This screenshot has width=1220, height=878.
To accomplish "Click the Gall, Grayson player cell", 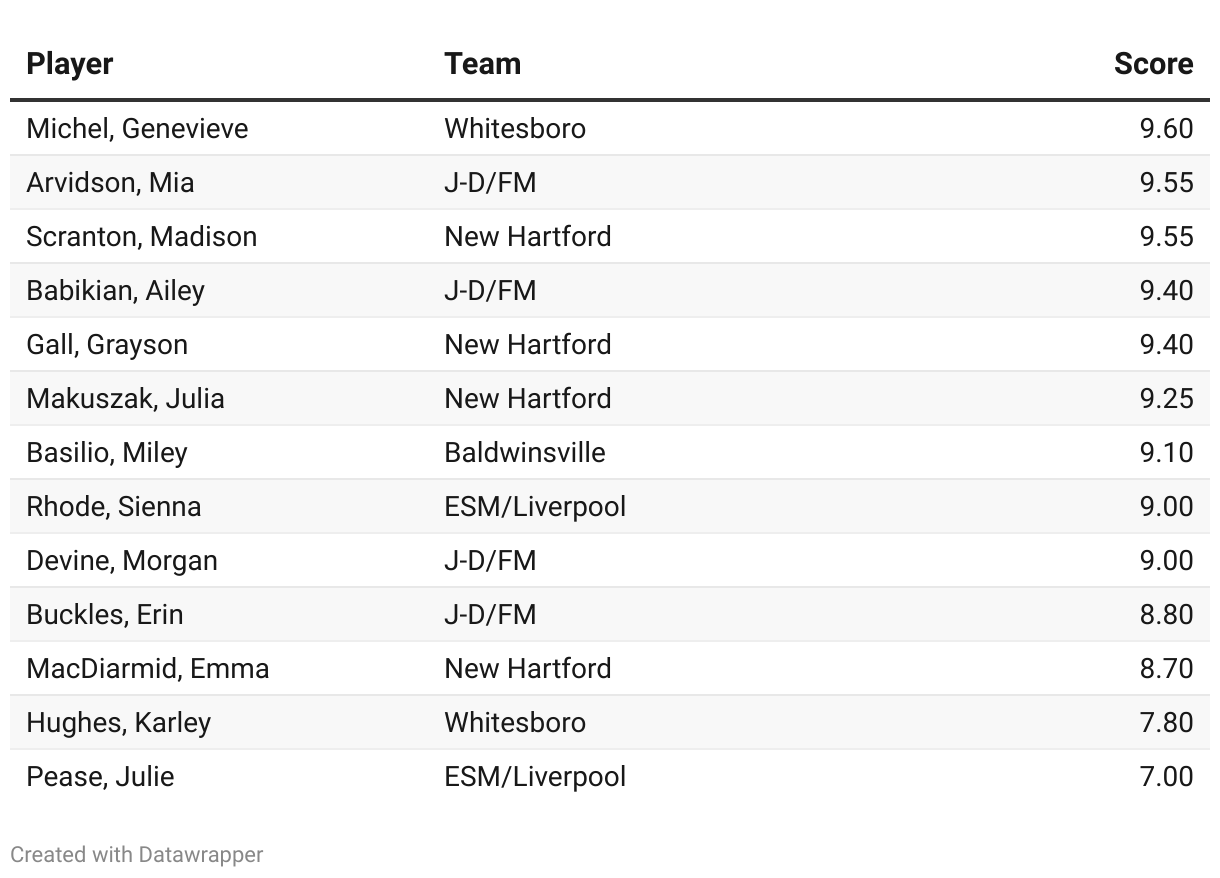I will (107, 345).
